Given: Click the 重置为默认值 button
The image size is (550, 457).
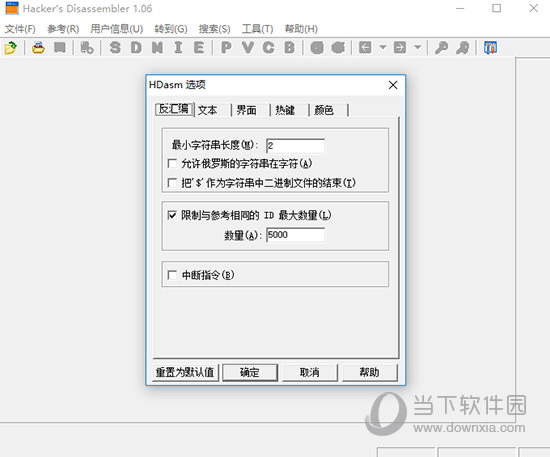Looking at the screenshot, I should [x=185, y=372].
